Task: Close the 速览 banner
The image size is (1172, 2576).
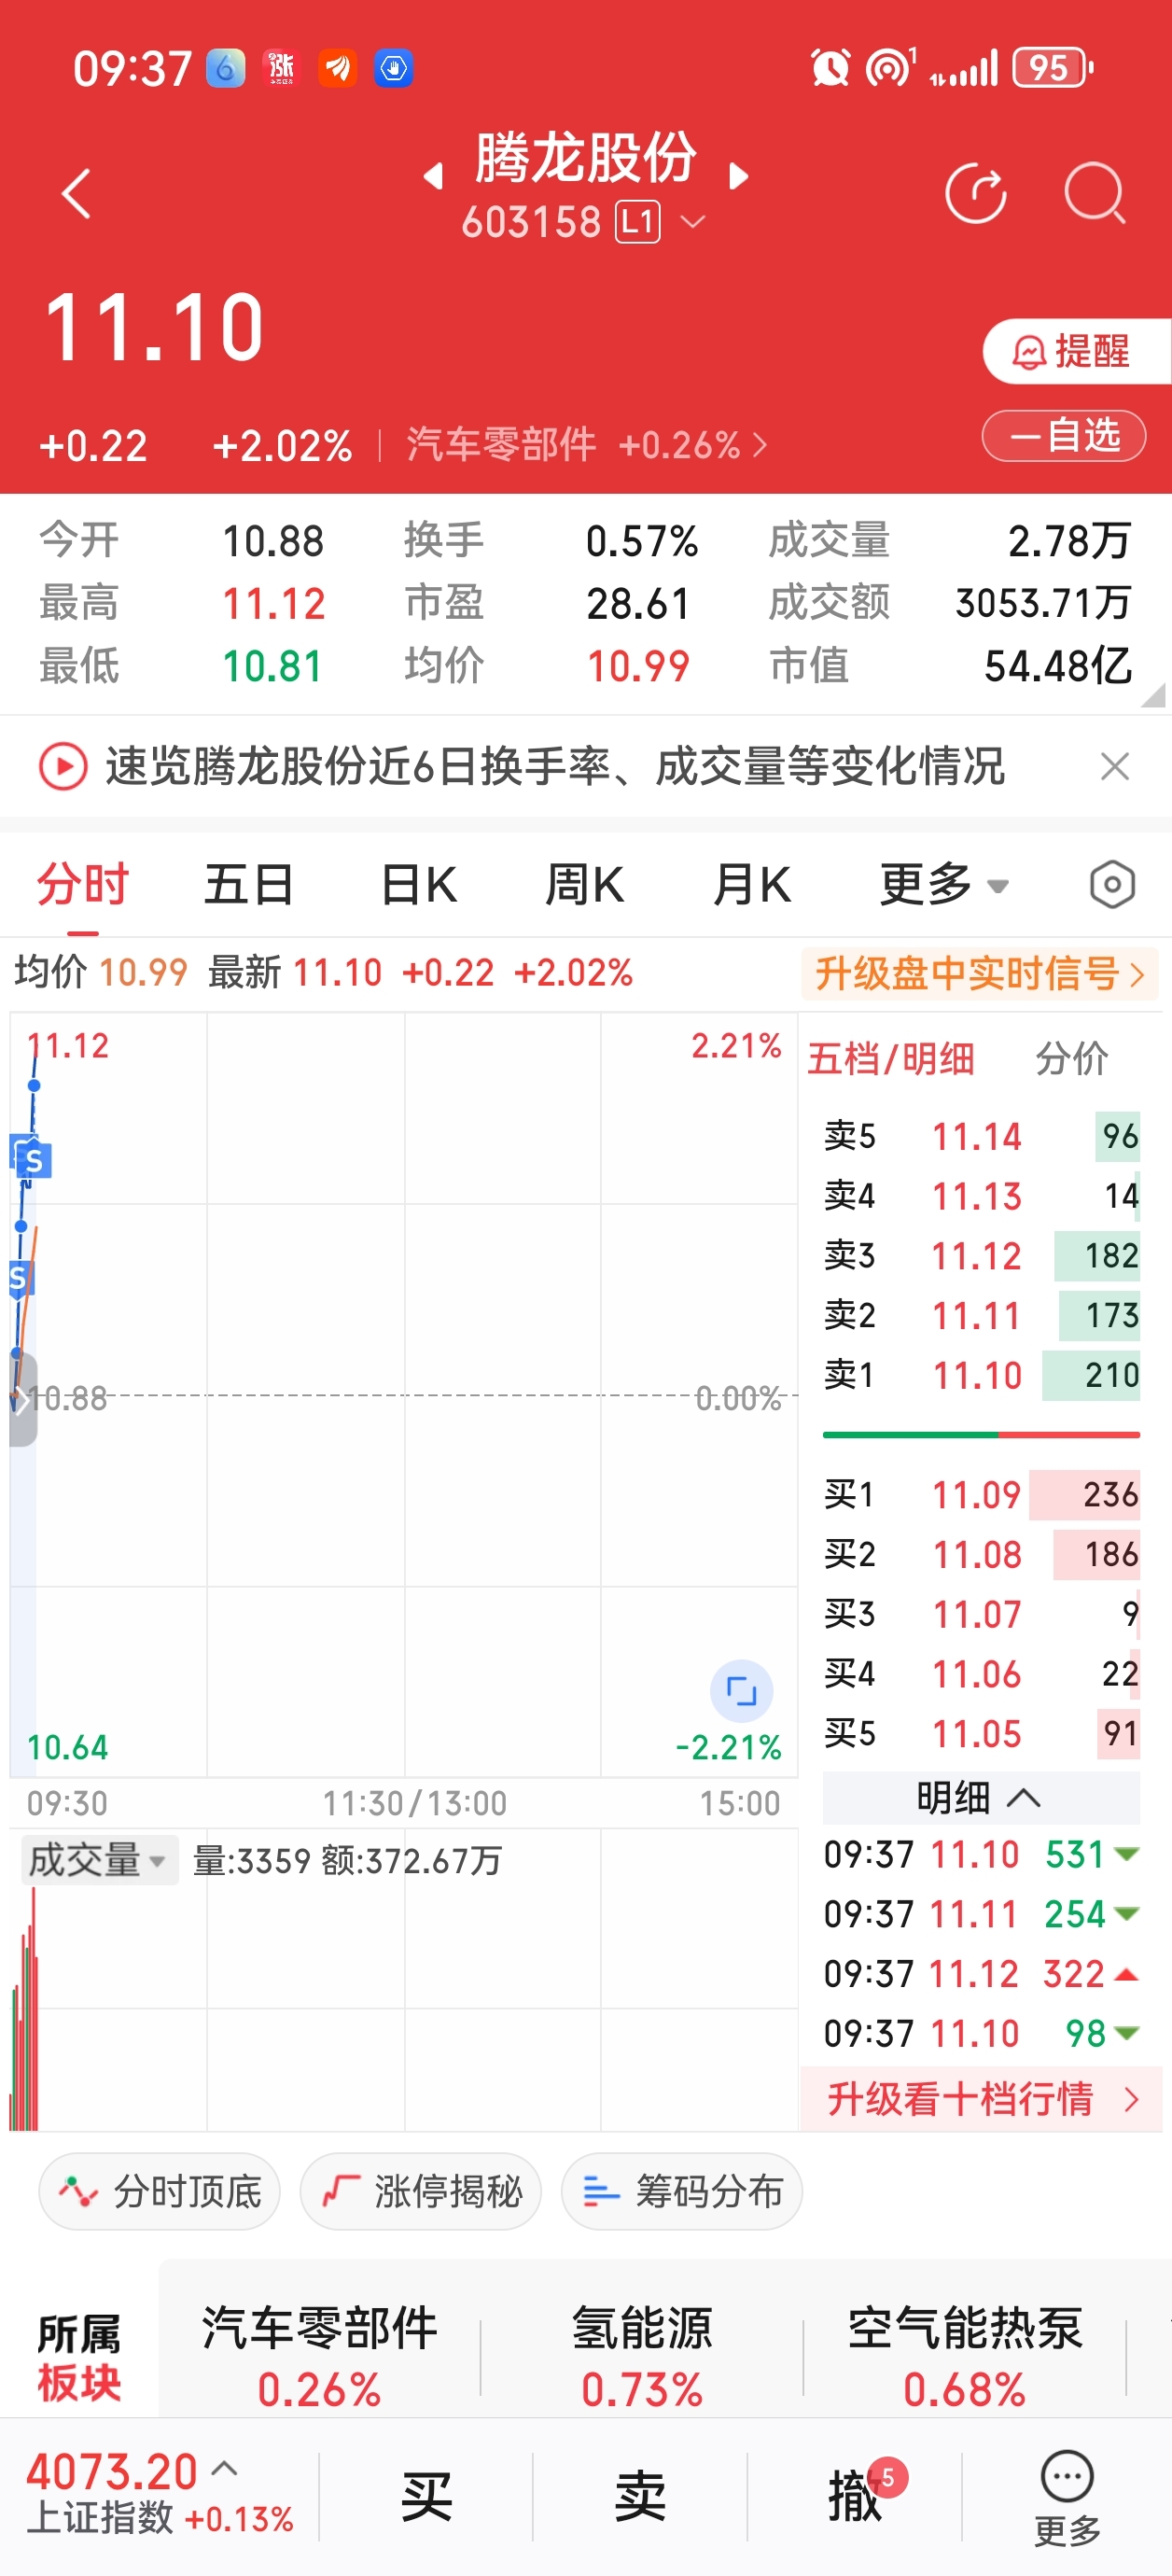Action: point(1114,767)
